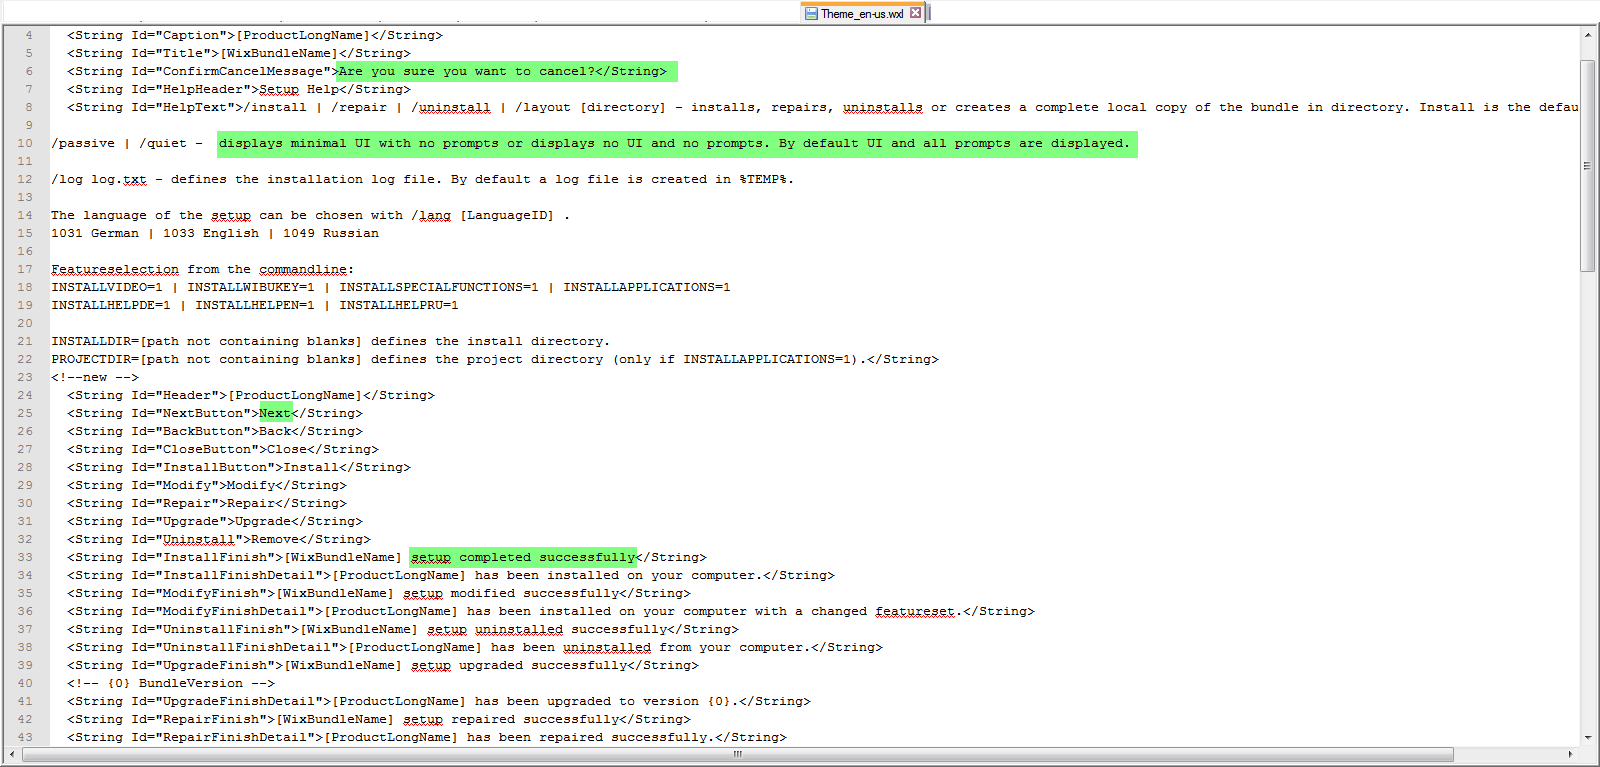Click line number 23 in the gutter
Viewport: 1600px width, 767px height.
coord(24,377)
